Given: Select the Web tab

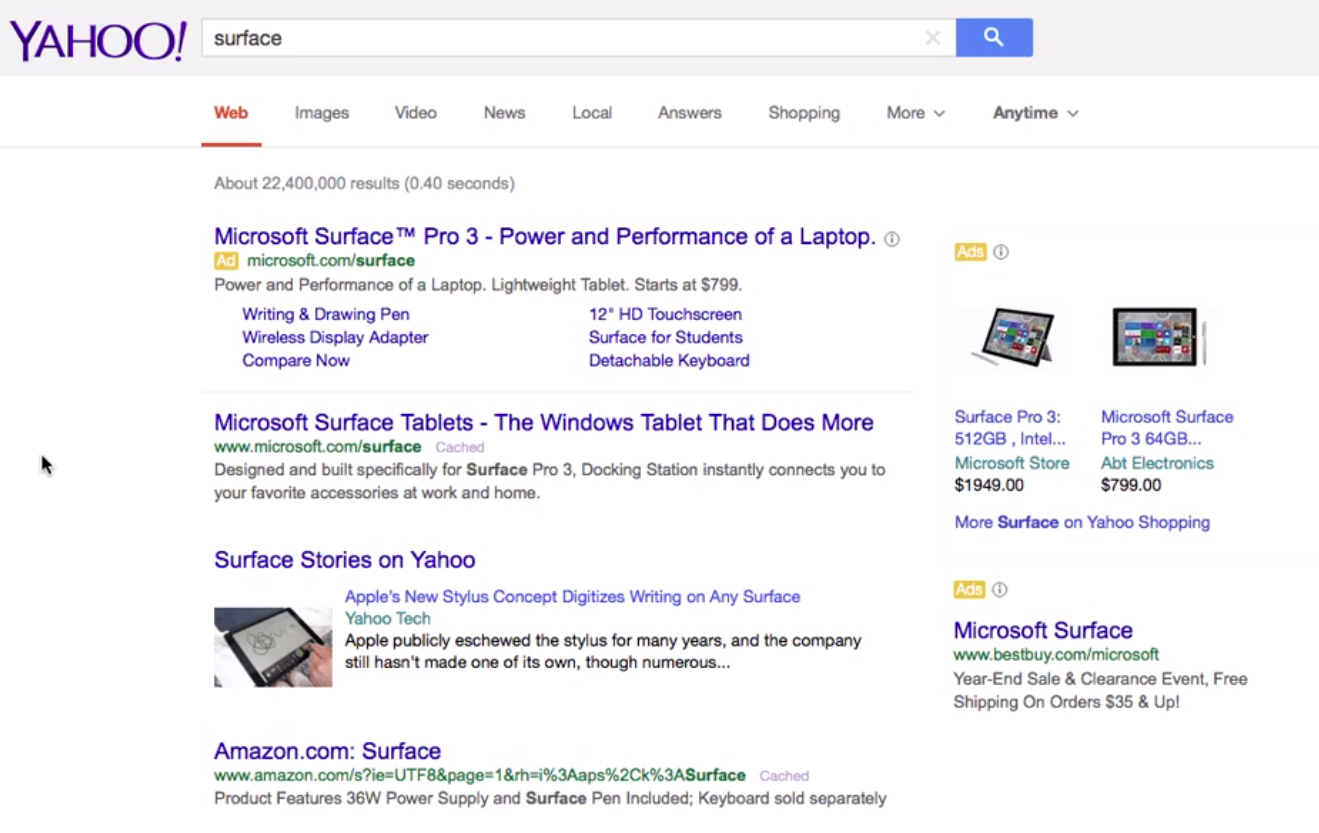Looking at the screenshot, I should pos(231,113).
